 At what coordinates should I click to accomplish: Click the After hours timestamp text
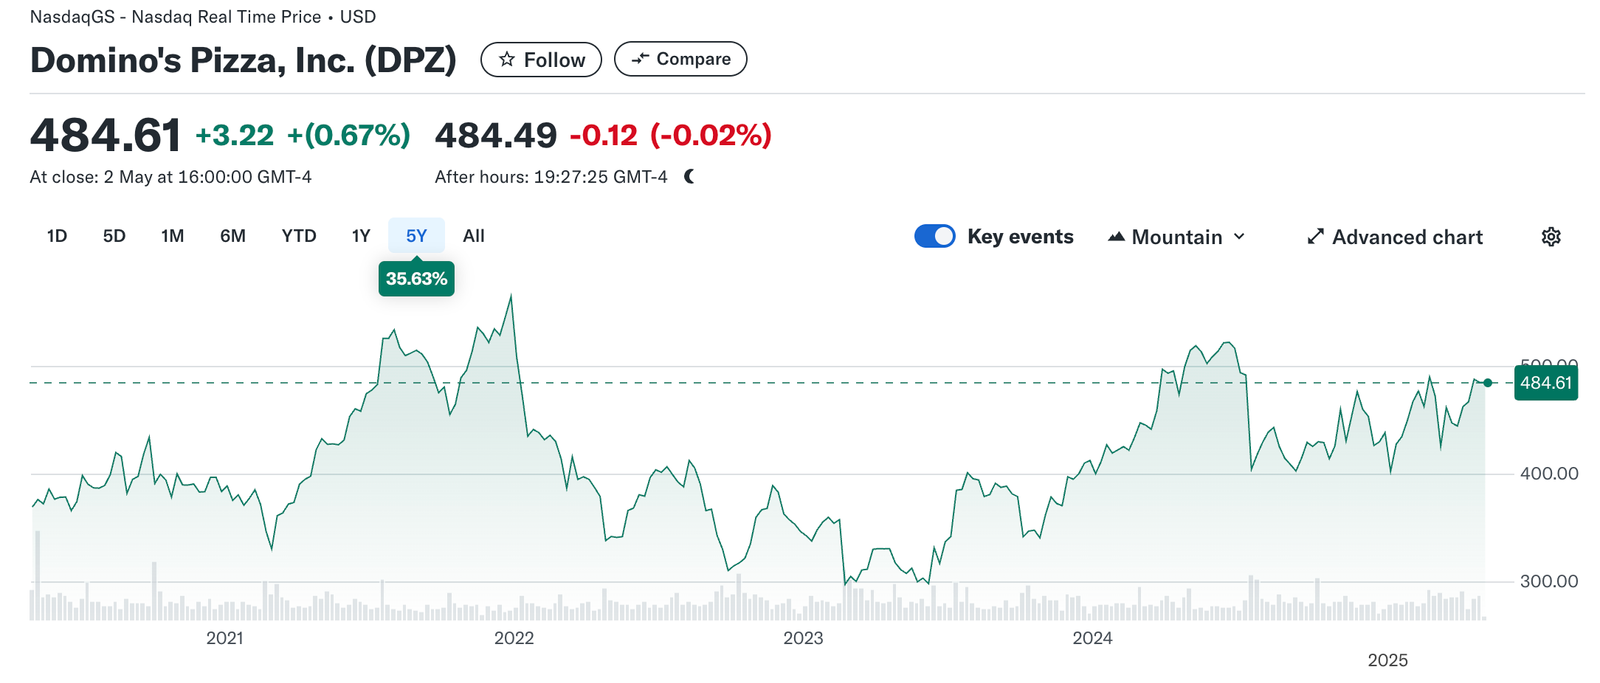pos(551,177)
